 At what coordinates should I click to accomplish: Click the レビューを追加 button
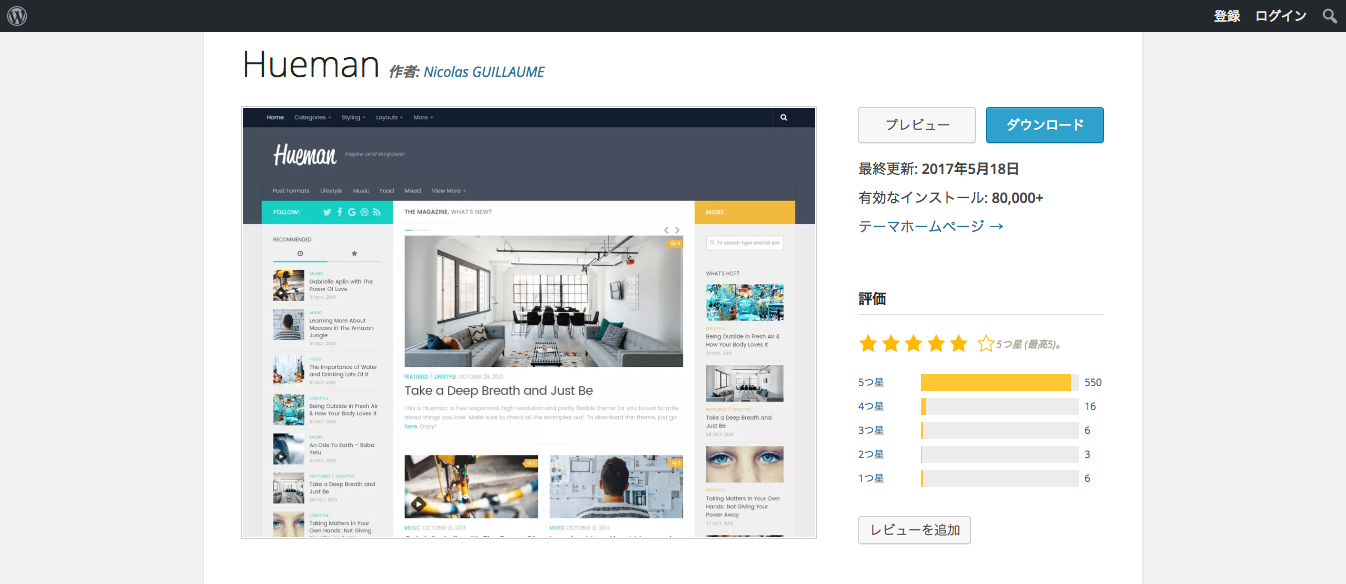[914, 530]
